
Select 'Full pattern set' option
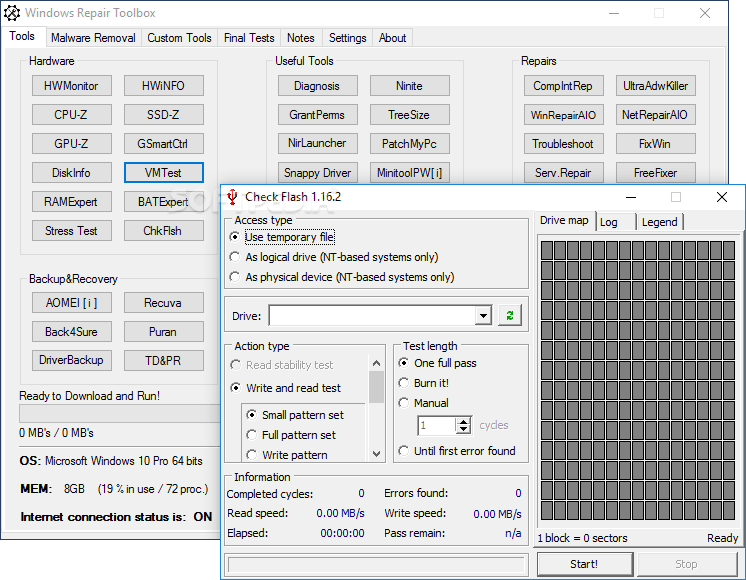(x=252, y=435)
